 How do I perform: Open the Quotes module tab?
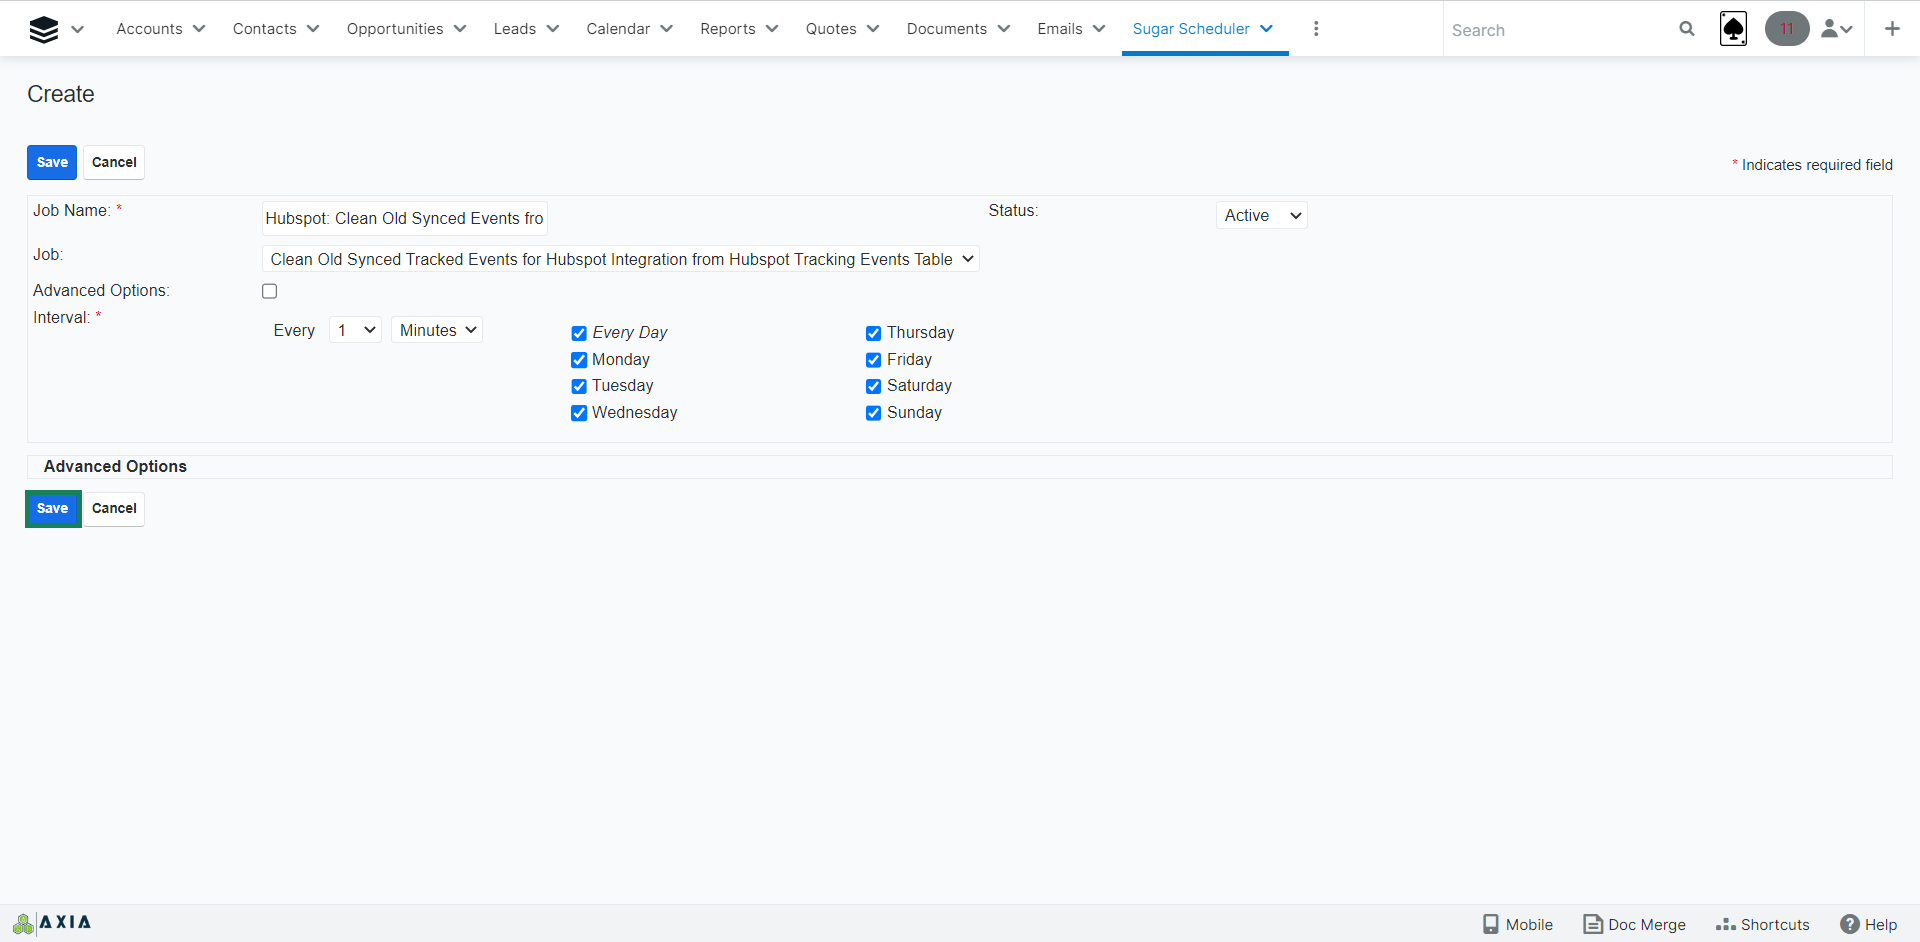pyautogui.click(x=831, y=29)
